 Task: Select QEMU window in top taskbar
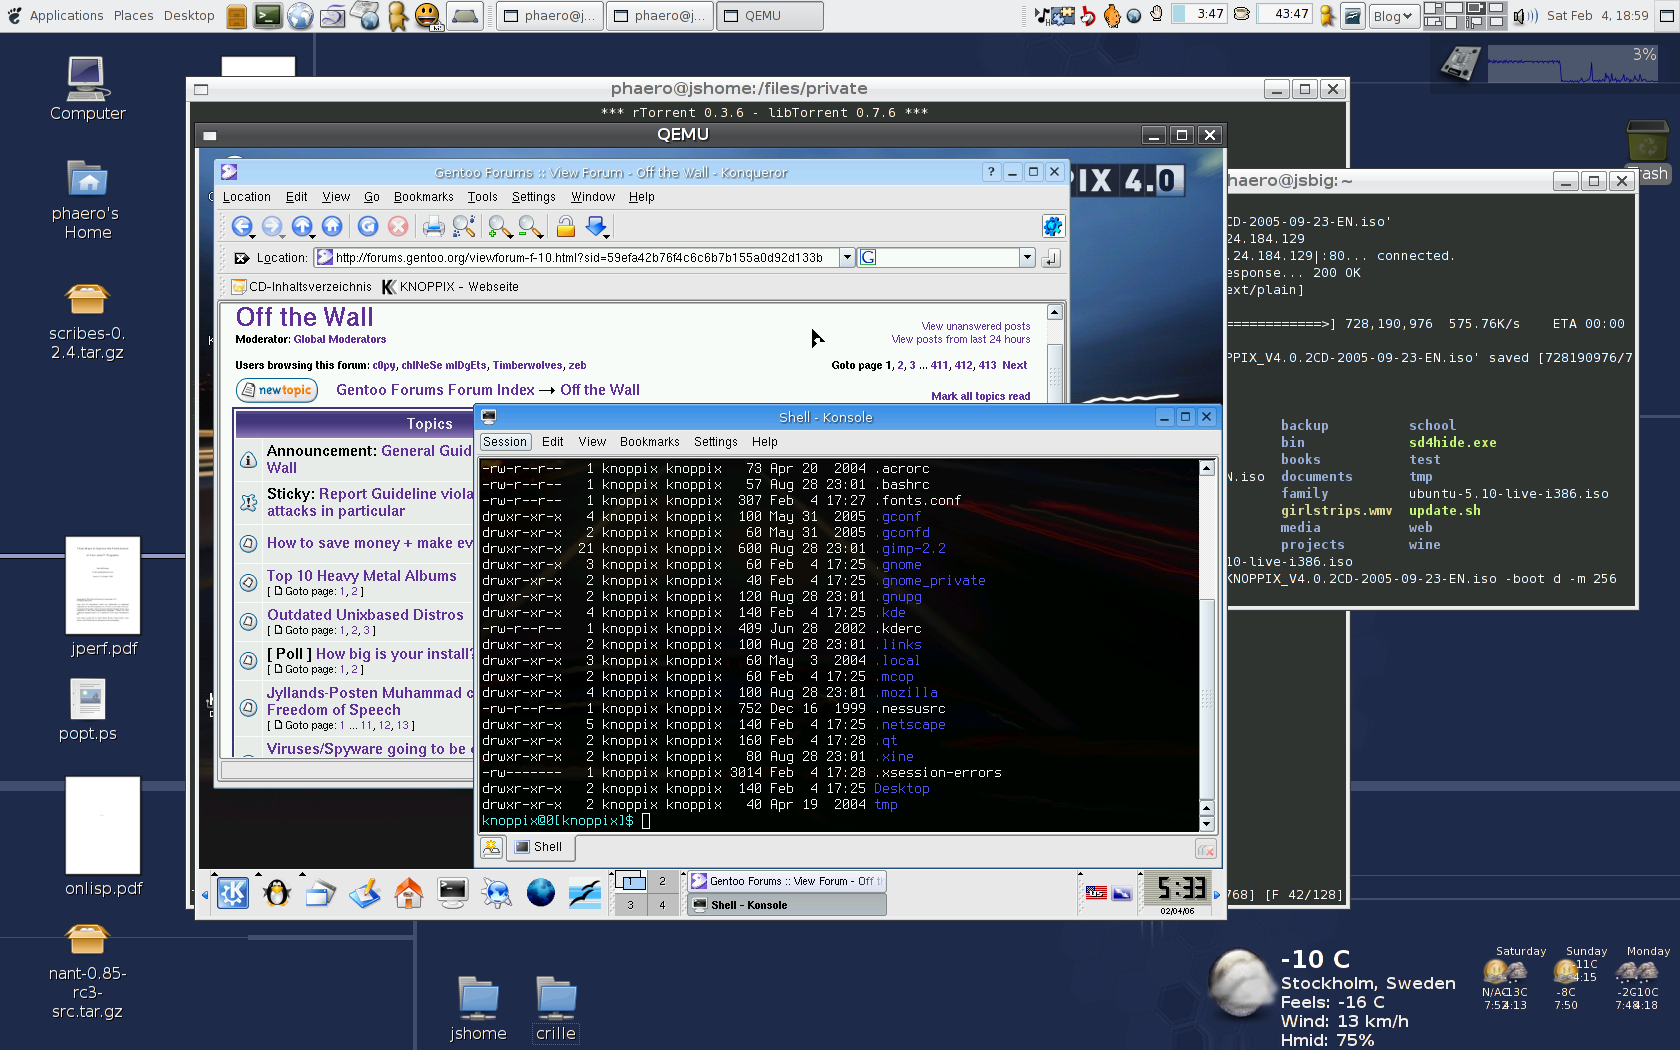(x=770, y=15)
